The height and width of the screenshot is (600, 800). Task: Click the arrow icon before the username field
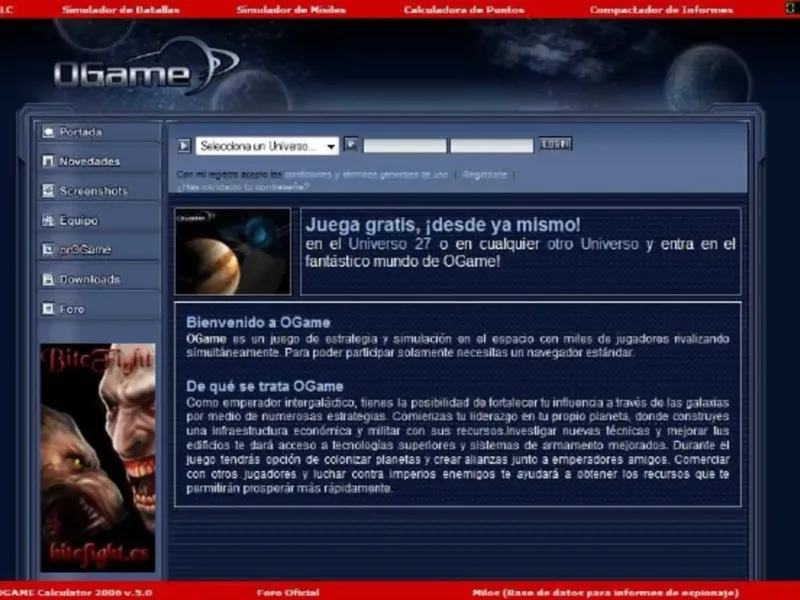pyautogui.click(x=351, y=144)
